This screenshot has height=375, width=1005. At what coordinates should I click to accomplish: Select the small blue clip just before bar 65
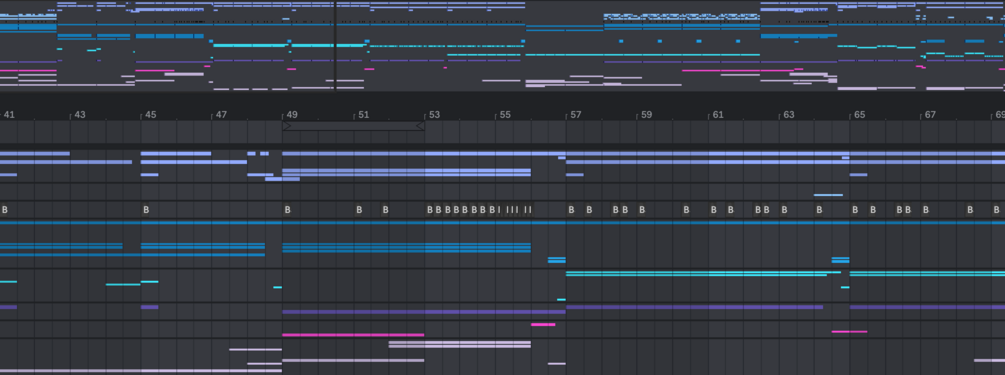pyautogui.click(x=840, y=260)
